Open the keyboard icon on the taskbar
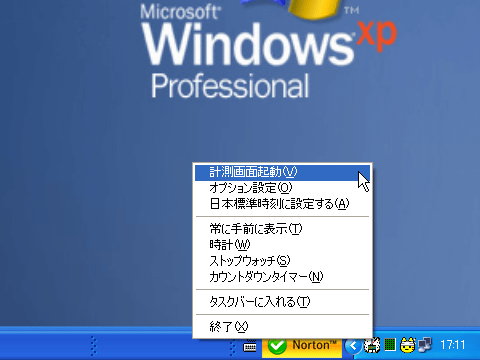Image resolution: width=480 pixels, height=360 pixels. [250, 347]
